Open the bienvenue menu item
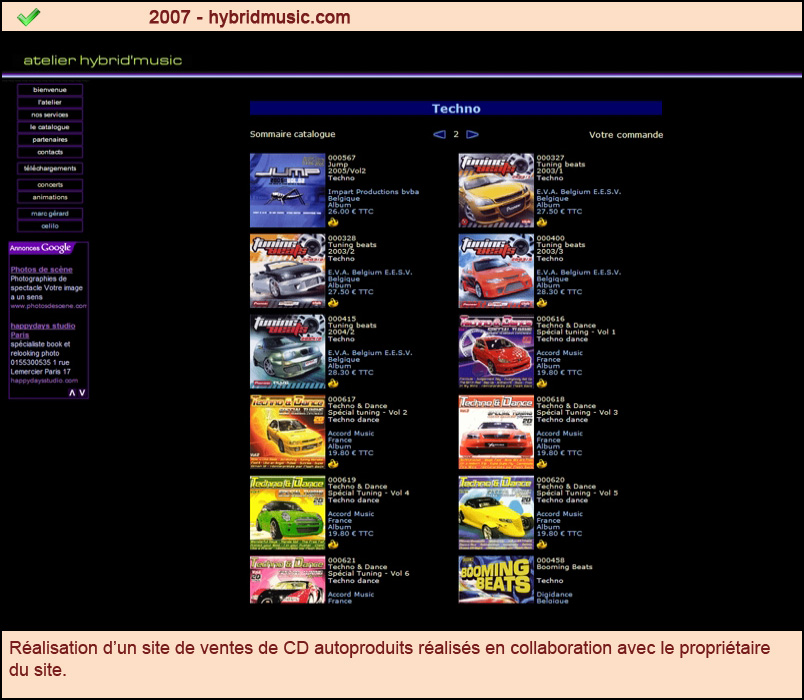This screenshot has height=700, width=804. tap(50, 90)
